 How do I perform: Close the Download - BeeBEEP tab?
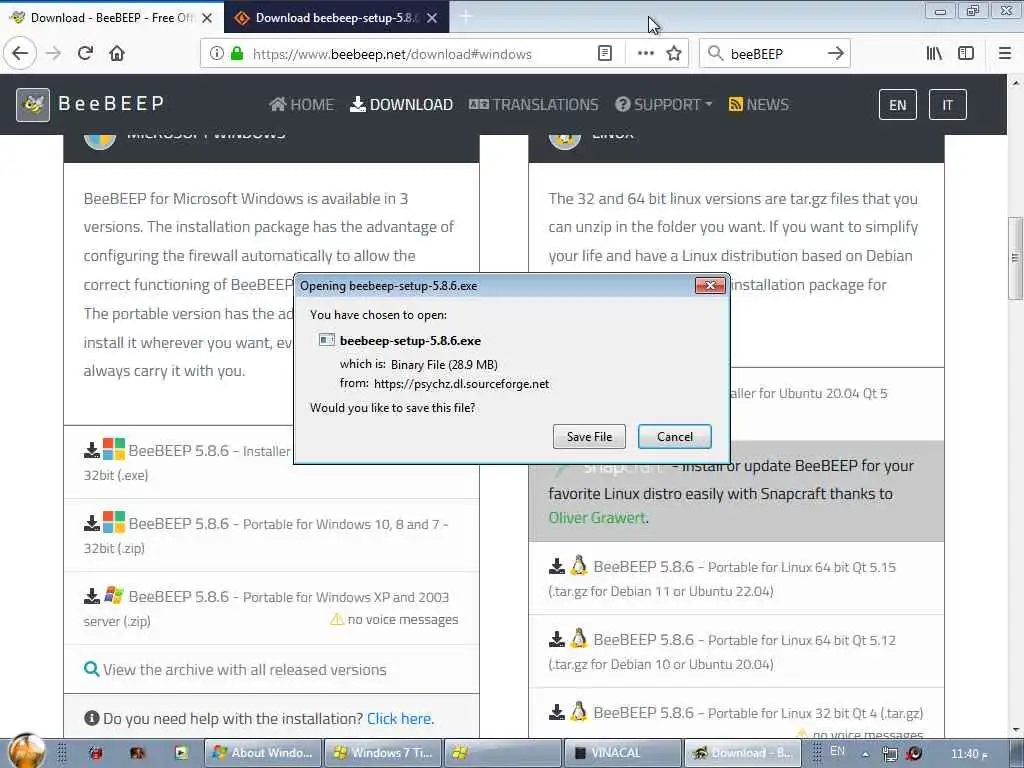(x=207, y=18)
